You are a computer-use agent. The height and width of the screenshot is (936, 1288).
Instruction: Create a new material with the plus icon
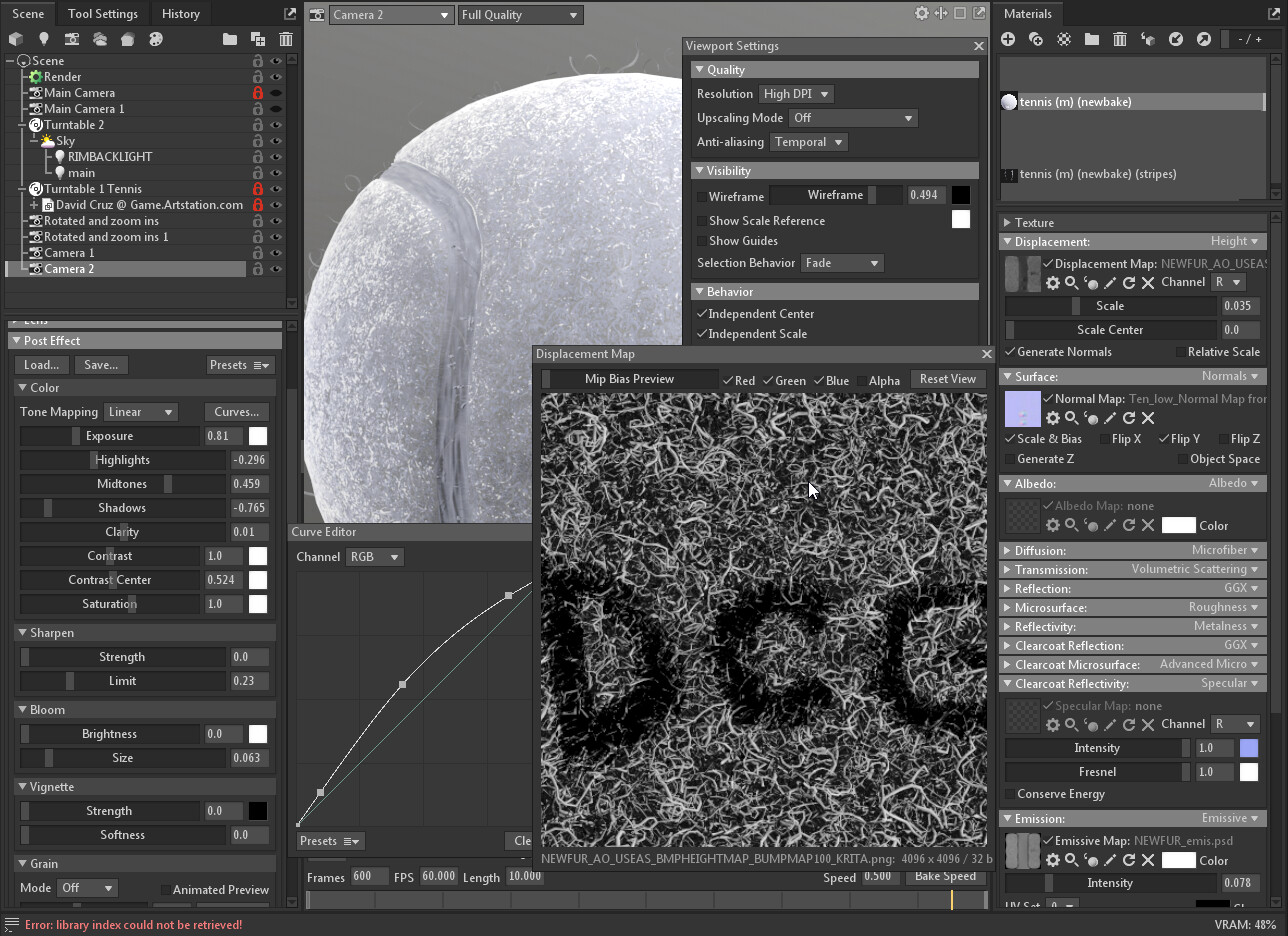tap(1007, 39)
